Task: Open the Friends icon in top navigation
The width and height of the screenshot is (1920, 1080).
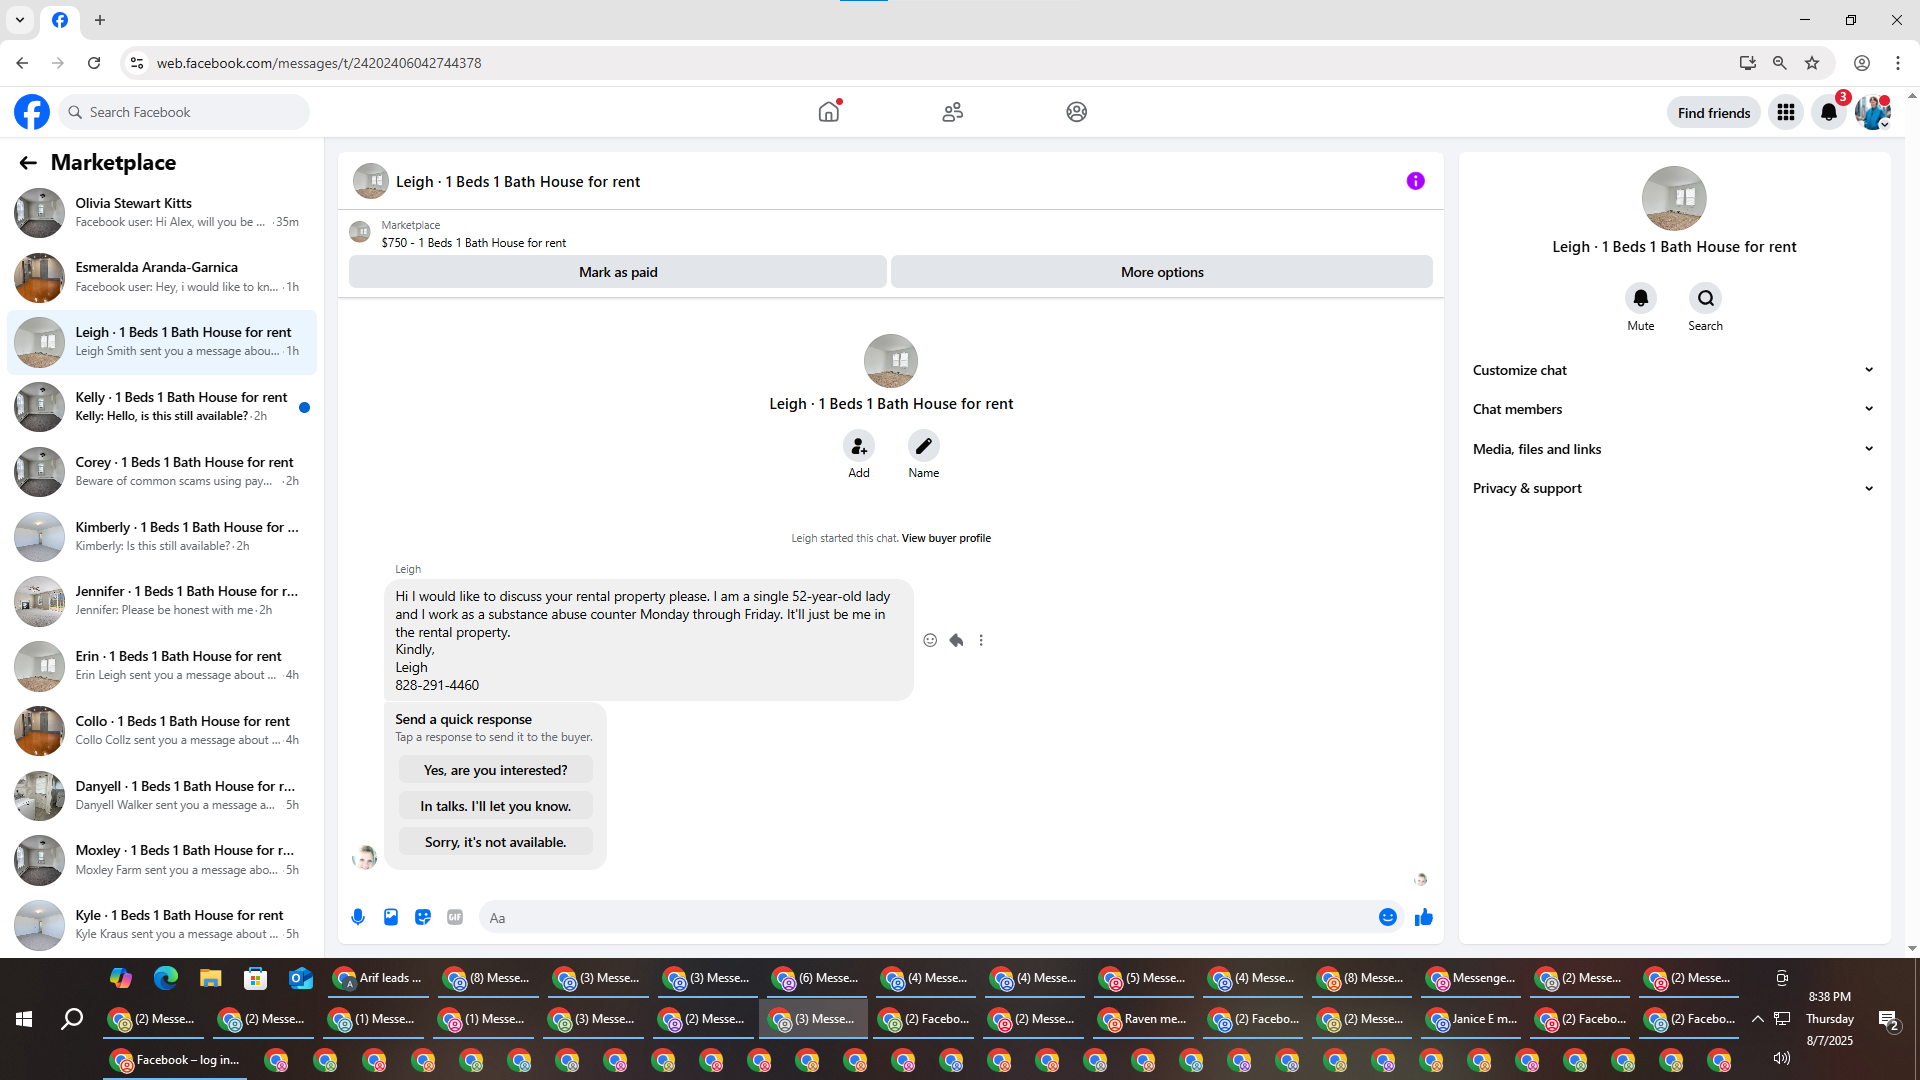Action: 953,112
